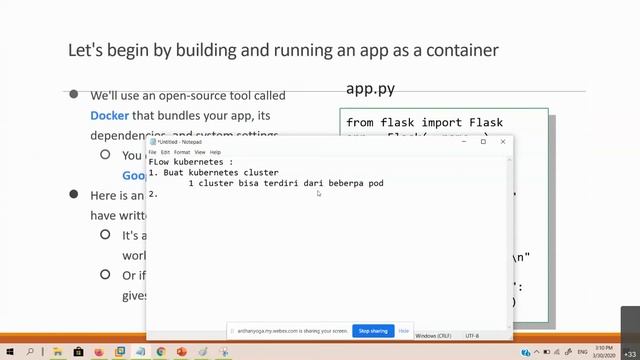Viewport: 640px width, 360px height.
Task: Click code 'from flask import Flask'
Action: 424,122
